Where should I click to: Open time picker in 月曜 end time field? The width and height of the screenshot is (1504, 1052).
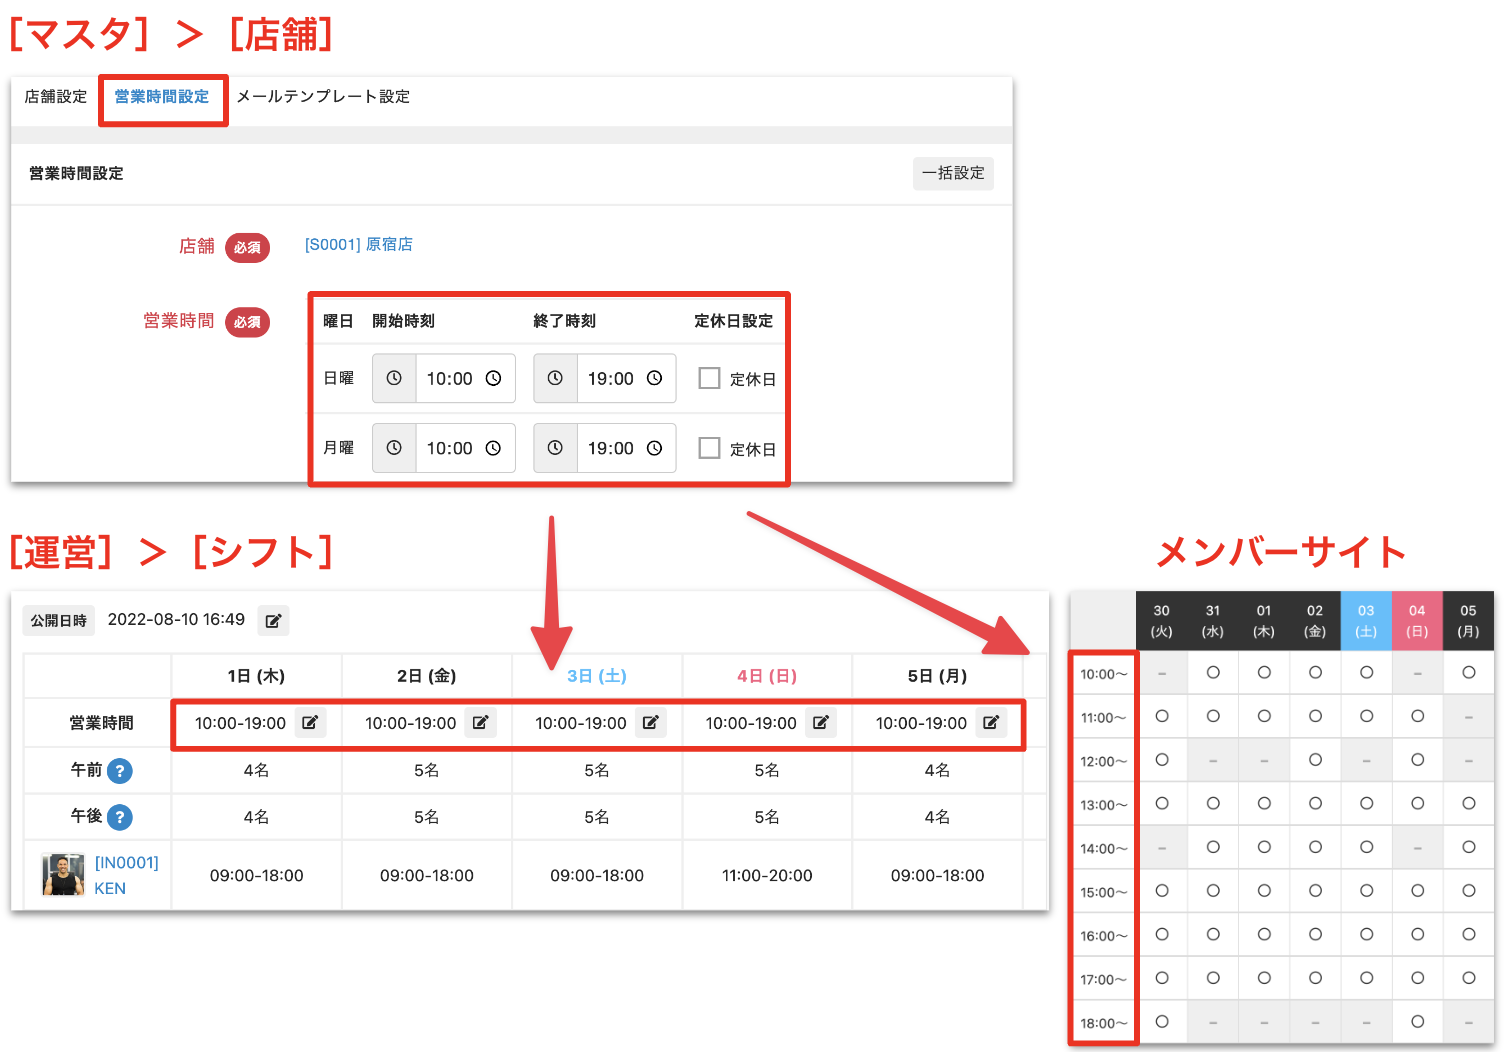[x=654, y=449]
